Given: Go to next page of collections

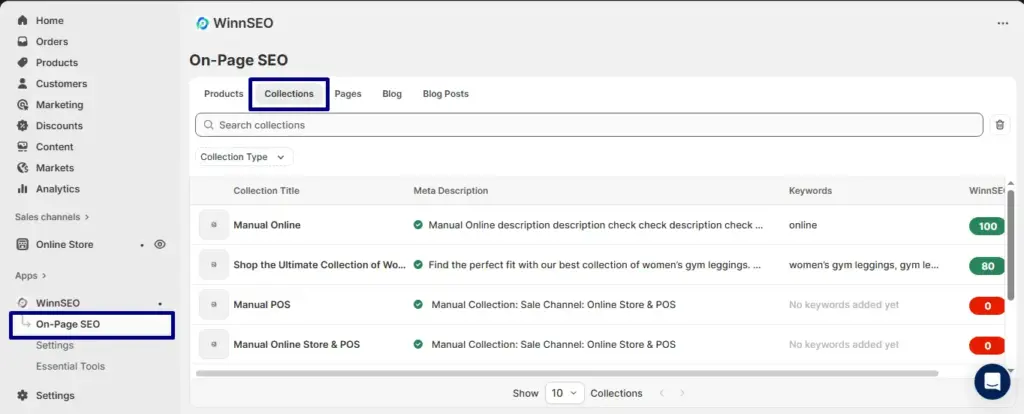Looking at the screenshot, I should point(682,393).
